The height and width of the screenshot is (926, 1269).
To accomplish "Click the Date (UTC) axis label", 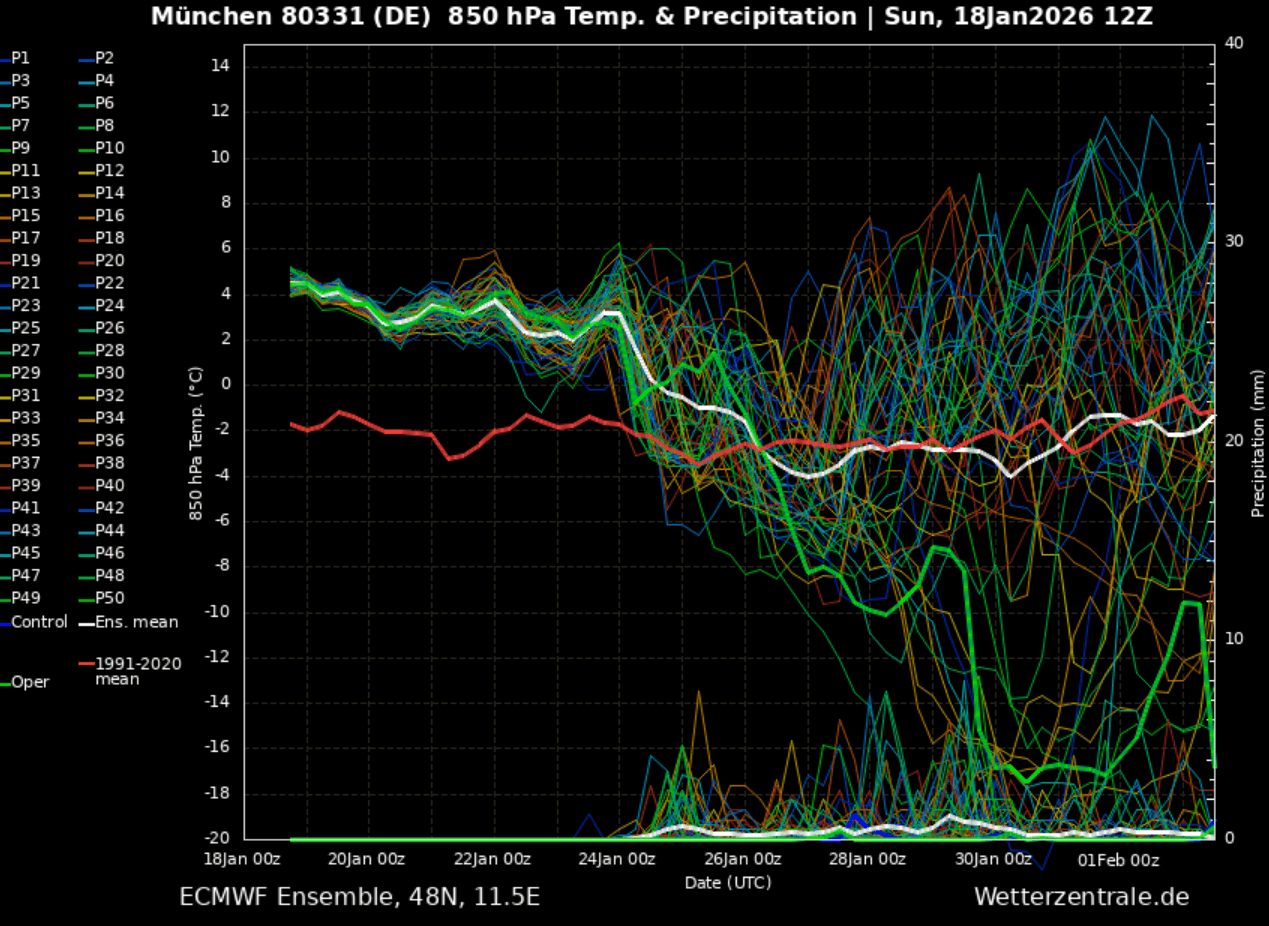I will pyautogui.click(x=727, y=882).
